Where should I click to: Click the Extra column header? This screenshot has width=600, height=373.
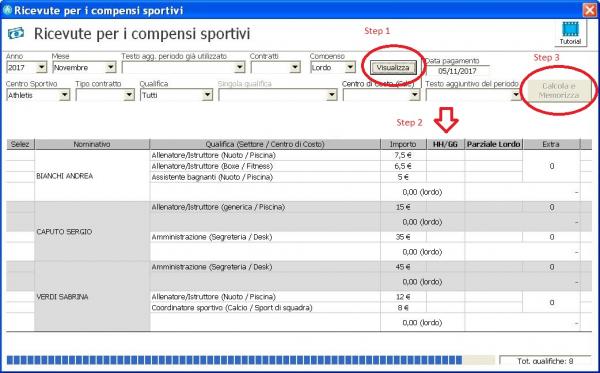pyautogui.click(x=551, y=144)
